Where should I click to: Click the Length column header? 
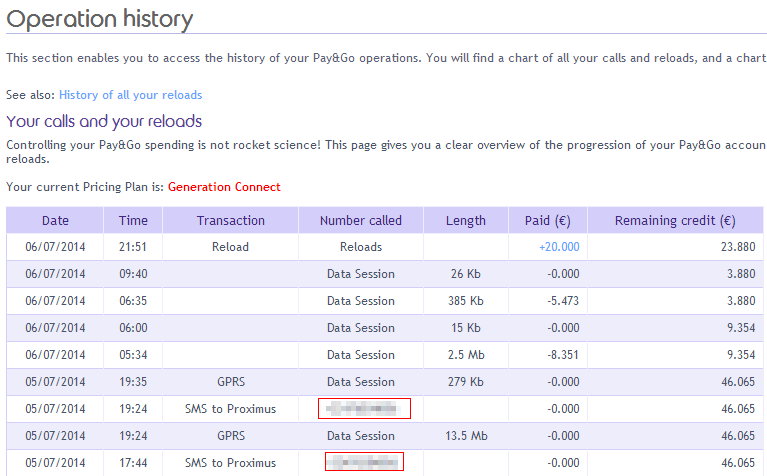point(465,220)
